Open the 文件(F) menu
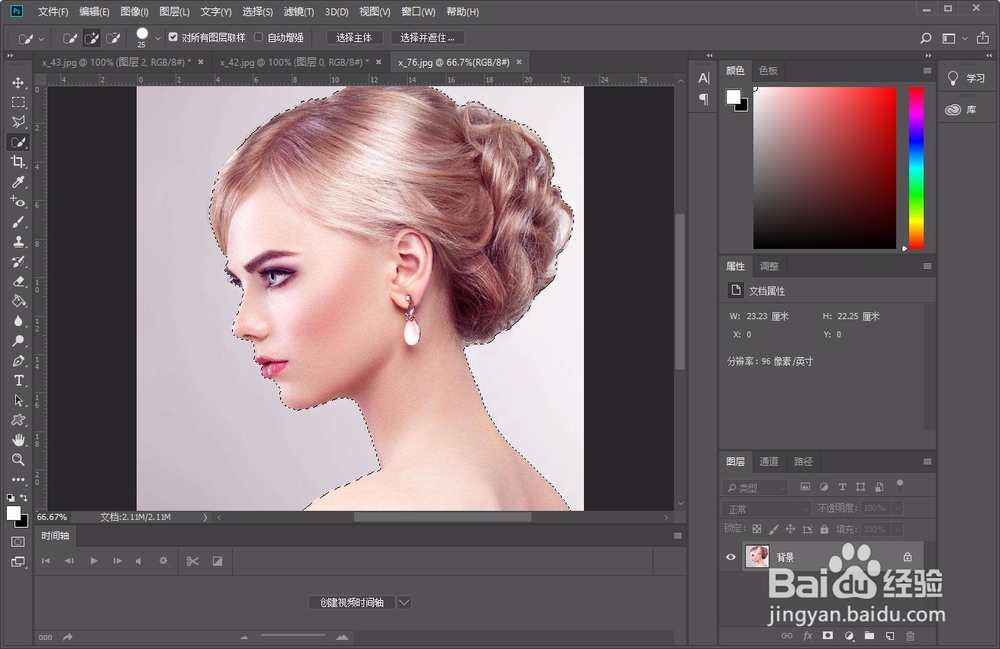This screenshot has width=1000, height=649. click(53, 11)
